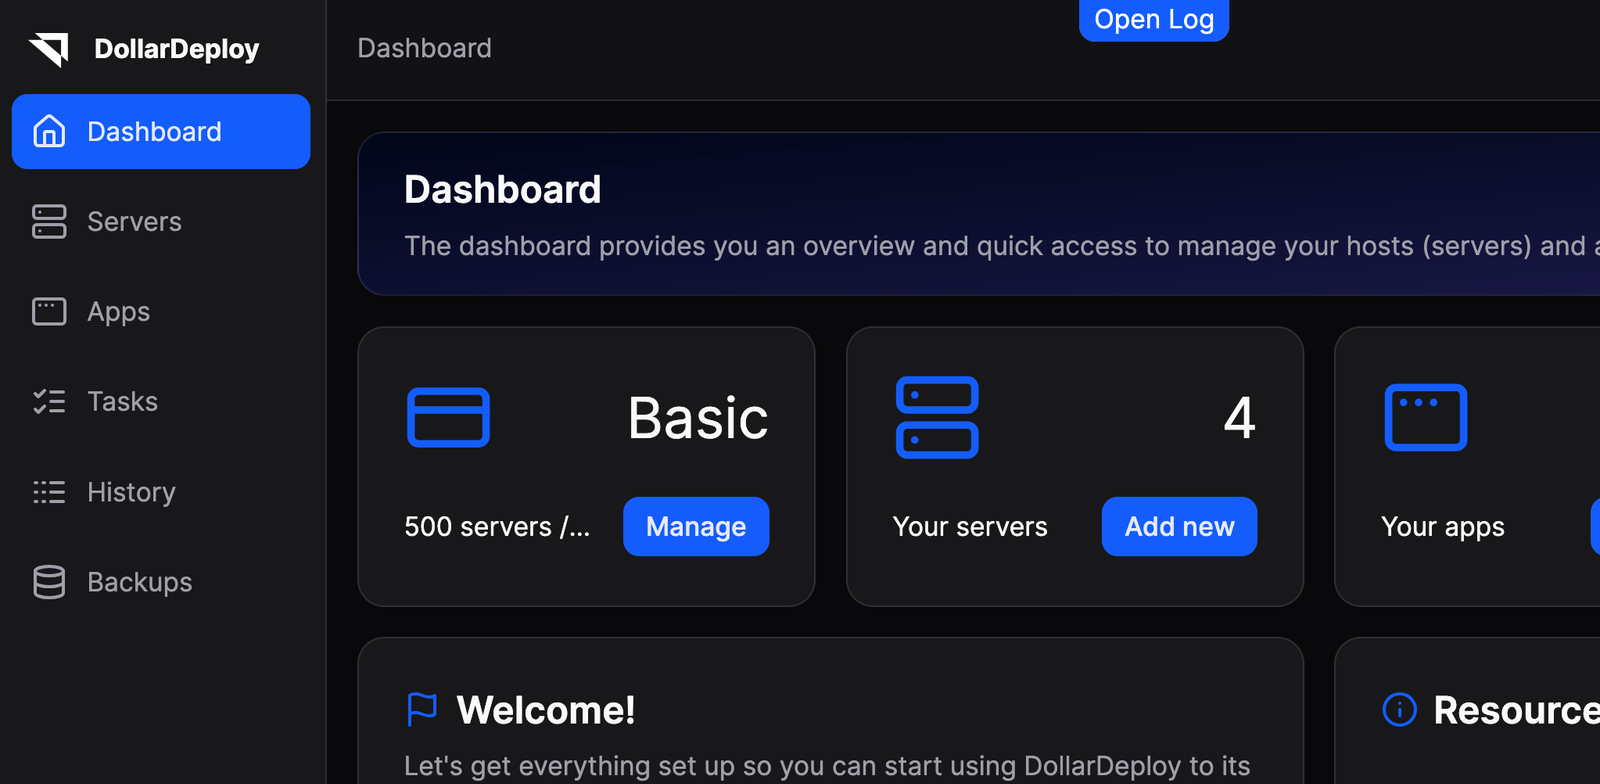
Task: Click the DollarDeploy brand name
Action: tap(177, 49)
